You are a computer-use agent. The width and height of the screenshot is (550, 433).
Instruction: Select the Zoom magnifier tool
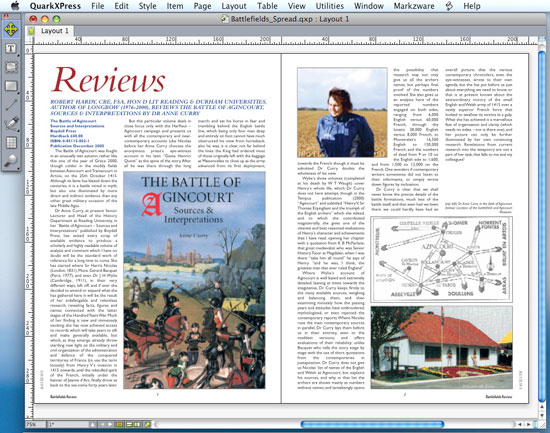click(x=11, y=160)
